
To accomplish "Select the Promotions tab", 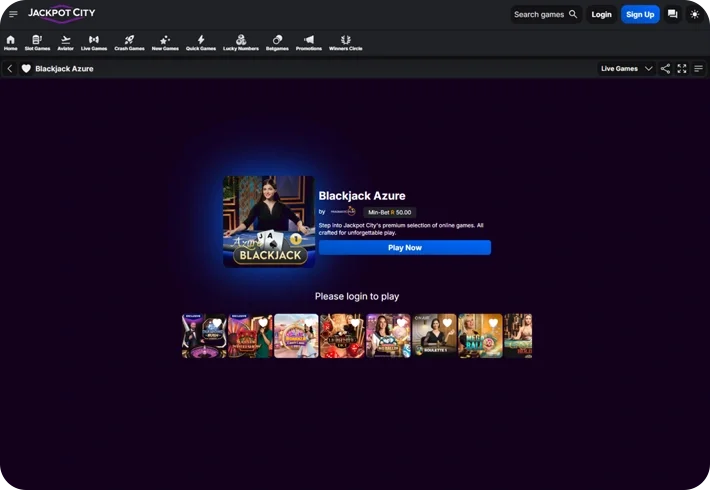I will pyautogui.click(x=309, y=42).
